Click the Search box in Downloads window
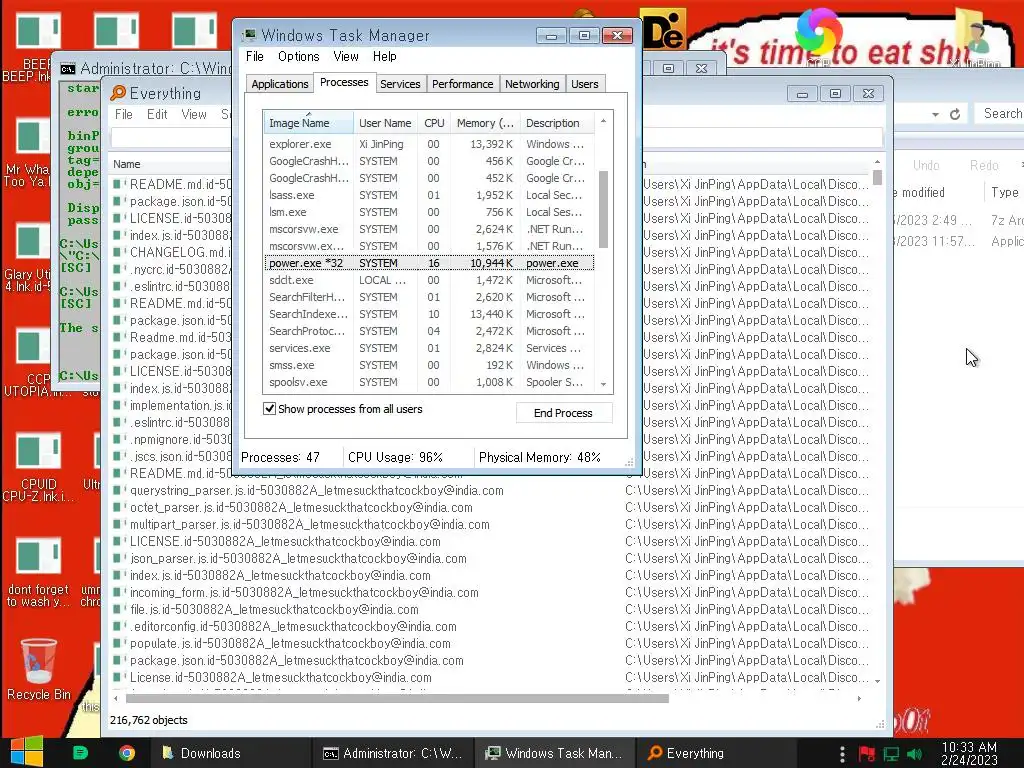This screenshot has width=1024, height=768. [1000, 113]
